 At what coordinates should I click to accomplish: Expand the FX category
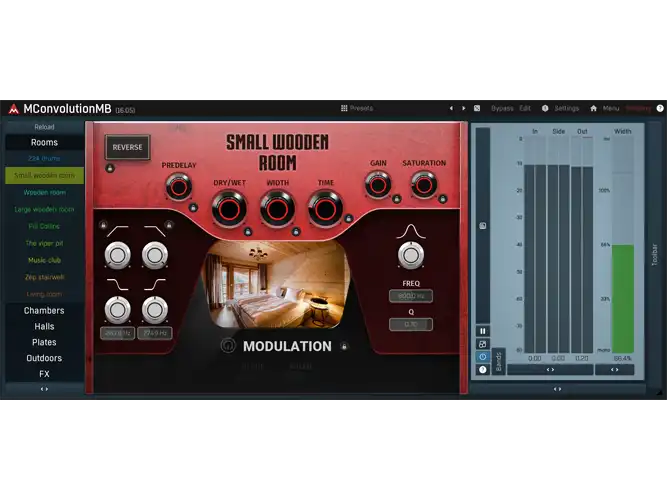click(x=44, y=374)
